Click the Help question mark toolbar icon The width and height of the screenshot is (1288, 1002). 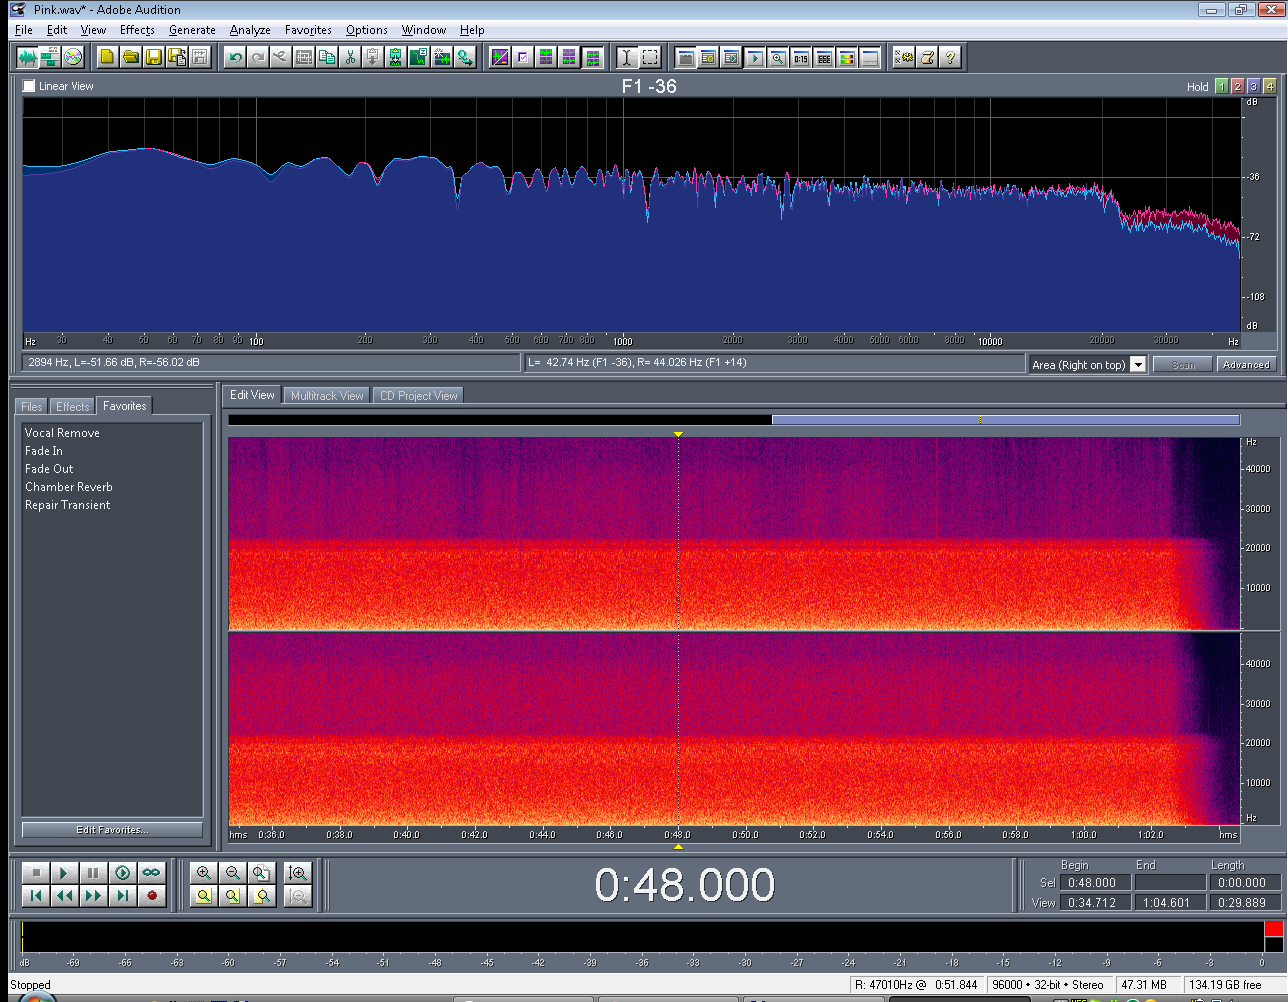(950, 58)
